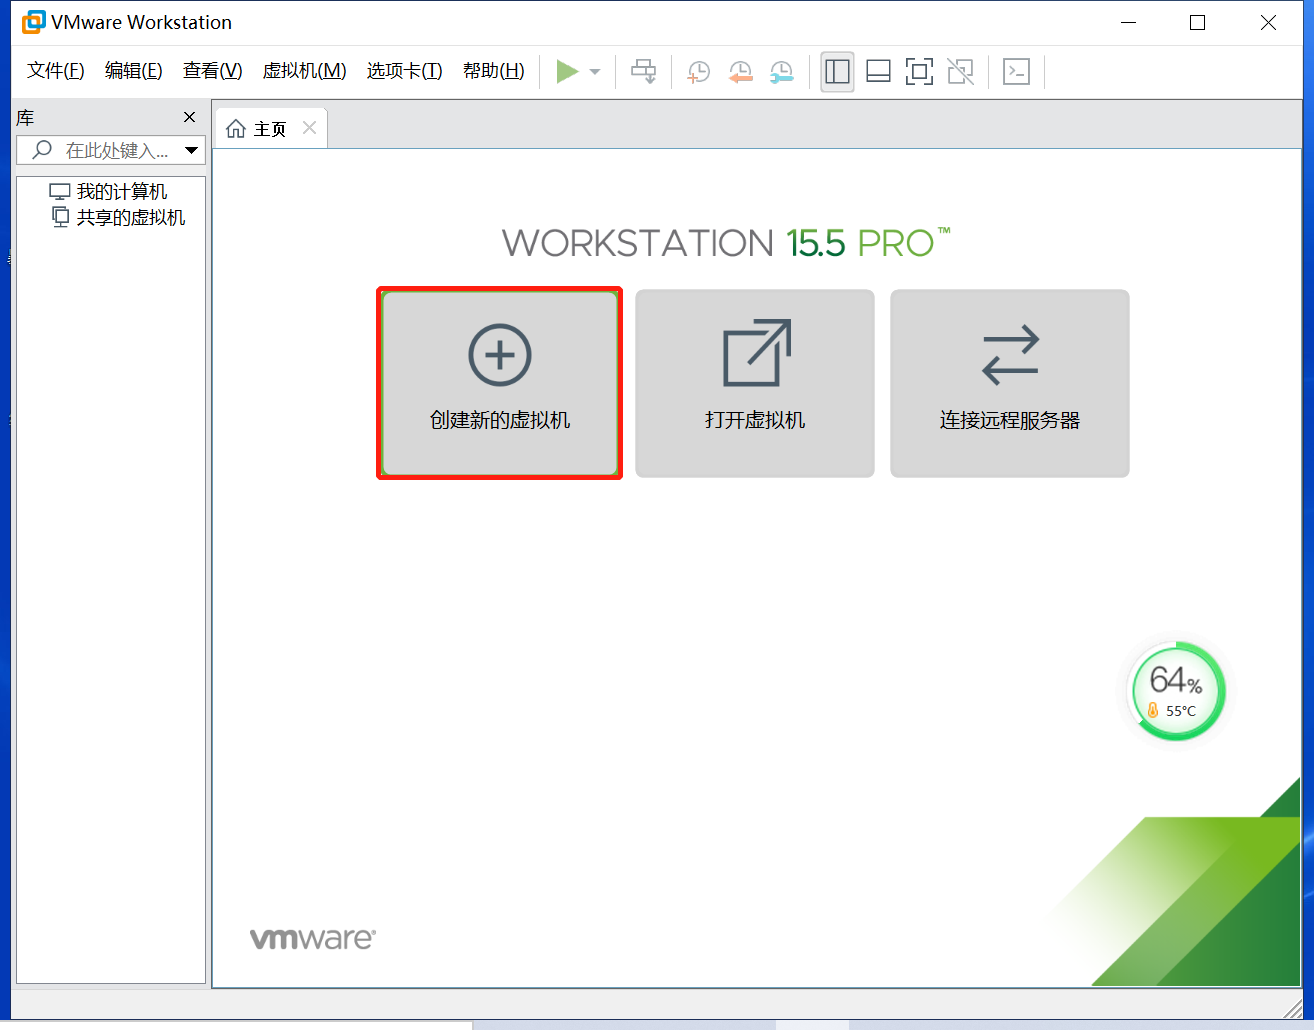Toggle the thumbnail bar view icon

[x=878, y=72]
